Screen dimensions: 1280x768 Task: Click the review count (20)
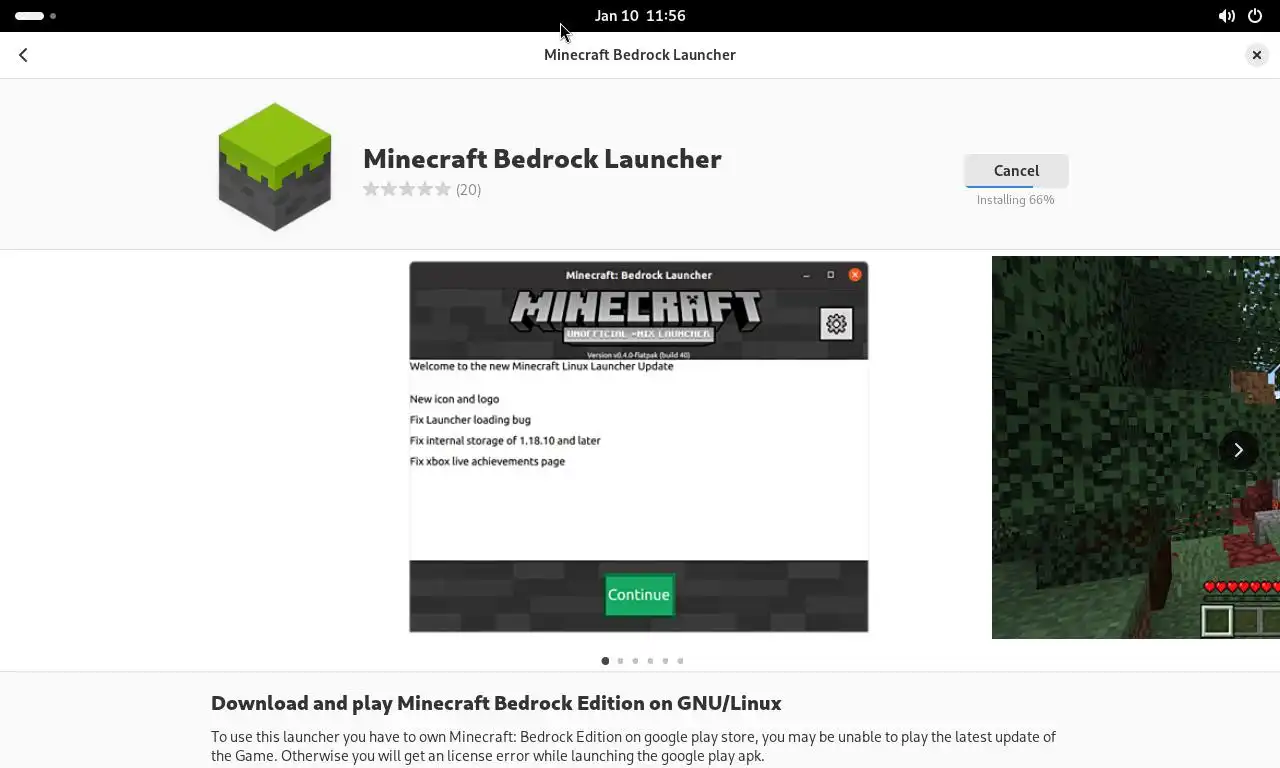click(469, 190)
